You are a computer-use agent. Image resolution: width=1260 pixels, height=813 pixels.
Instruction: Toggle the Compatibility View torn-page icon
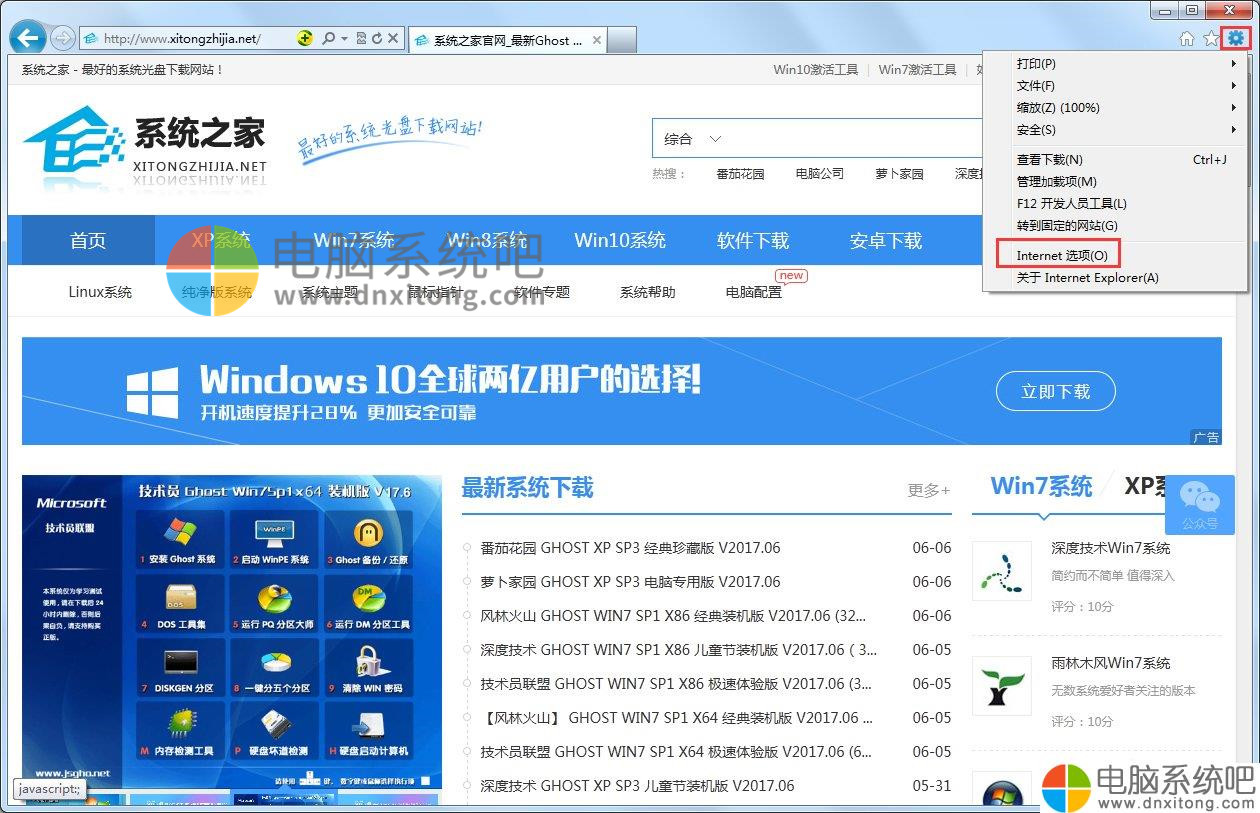361,39
